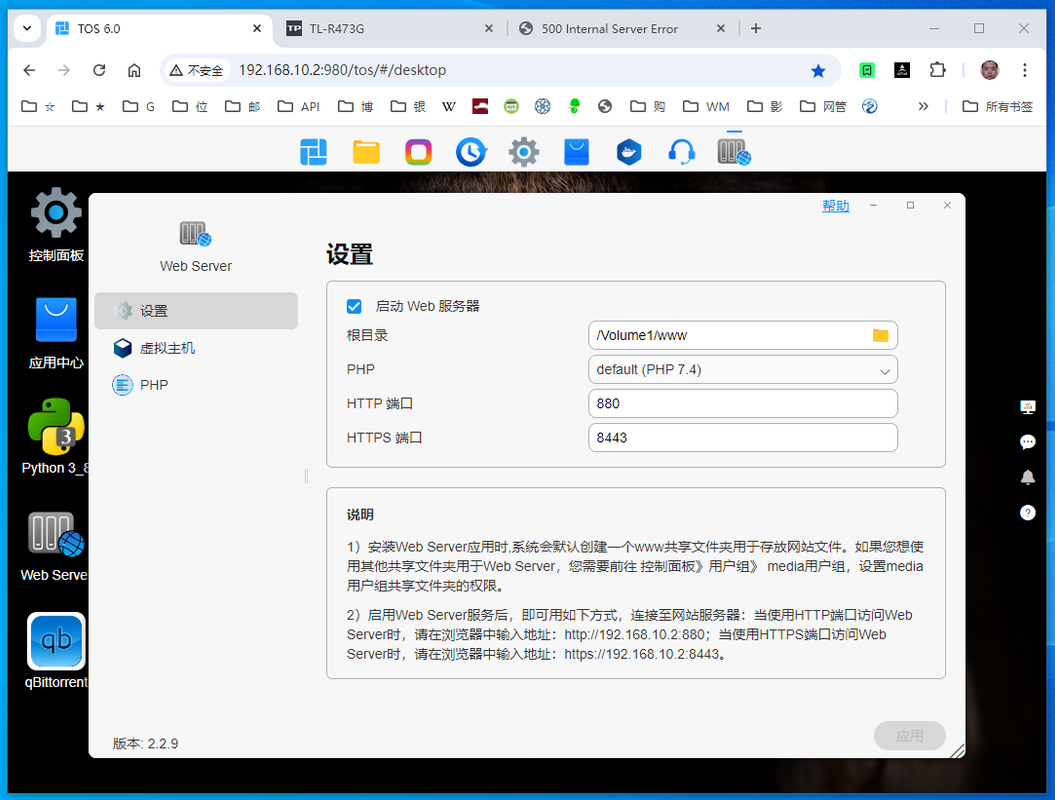Viewport: 1055px width, 800px height.
Task: Open a new browser tab
Action: (756, 28)
